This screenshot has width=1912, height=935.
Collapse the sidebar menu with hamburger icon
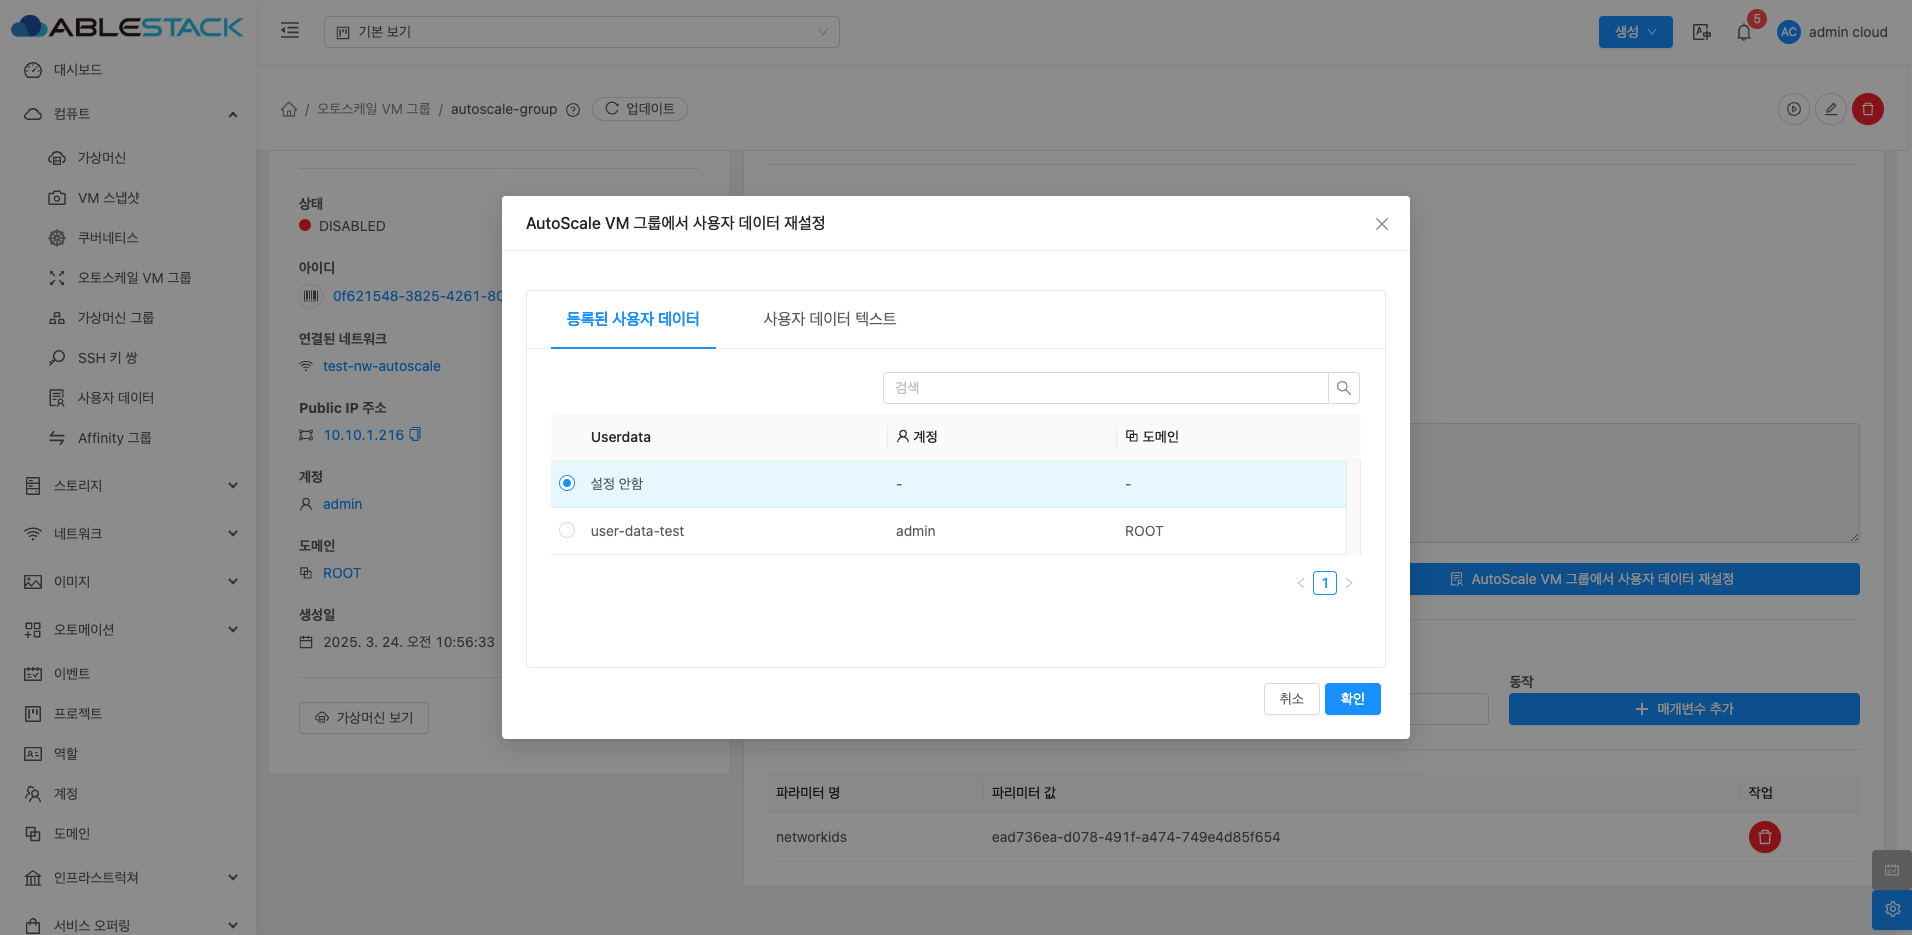click(290, 31)
